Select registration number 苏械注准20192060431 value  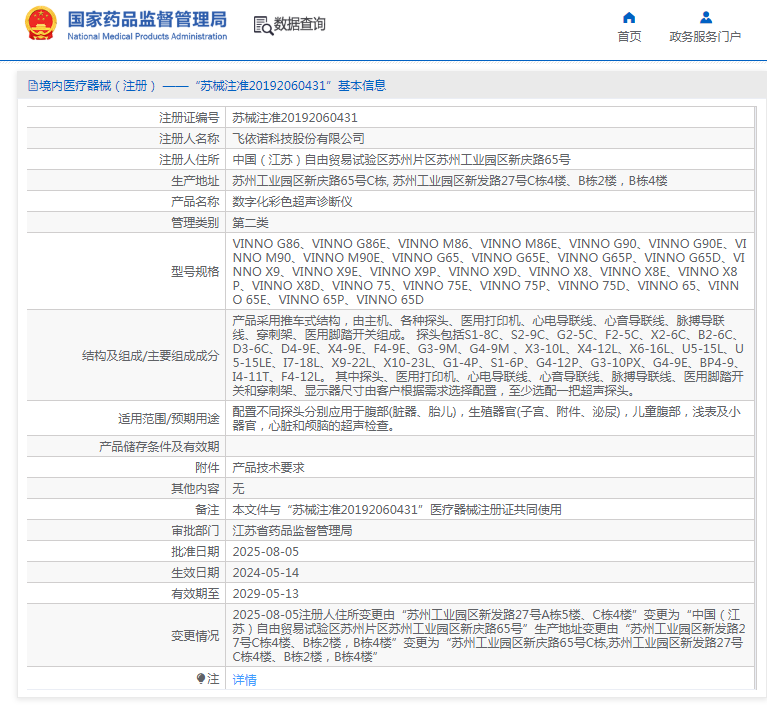(x=295, y=118)
